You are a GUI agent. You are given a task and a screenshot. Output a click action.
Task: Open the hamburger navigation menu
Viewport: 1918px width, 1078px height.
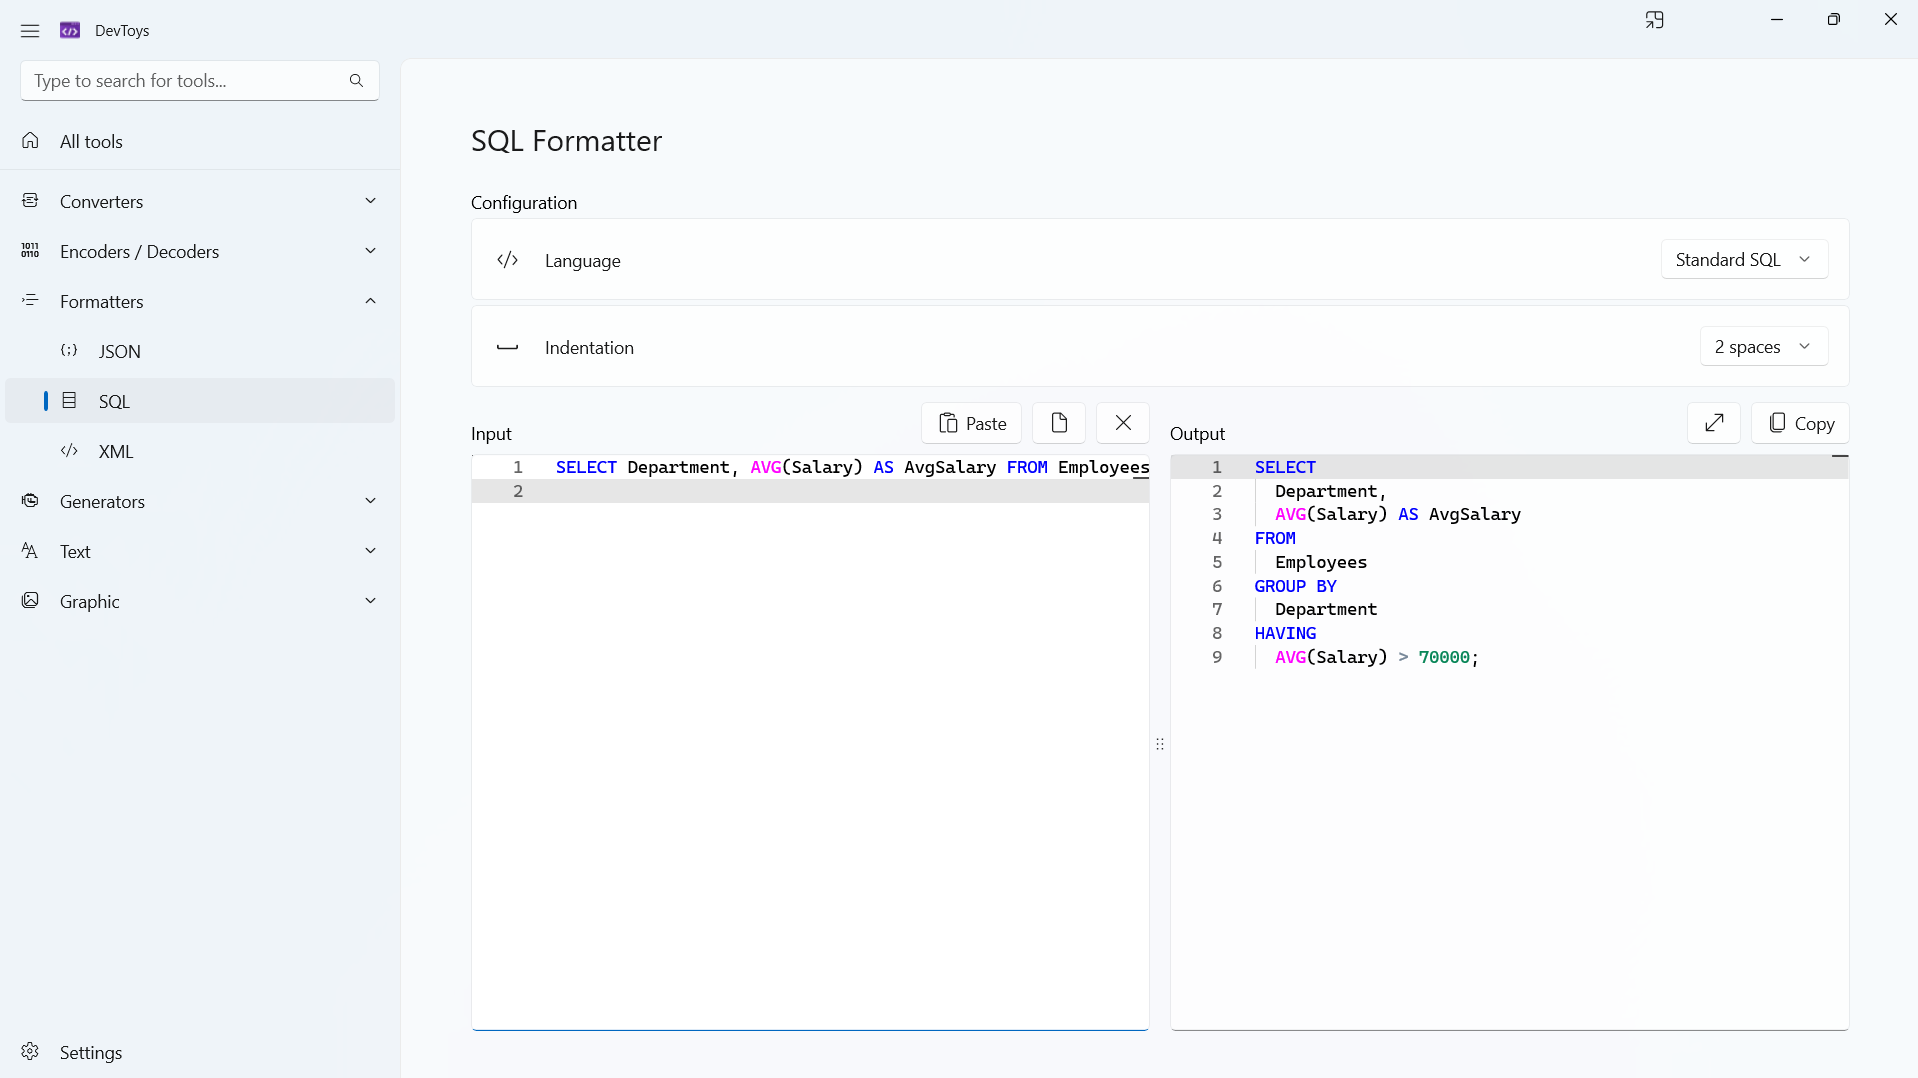coord(30,31)
